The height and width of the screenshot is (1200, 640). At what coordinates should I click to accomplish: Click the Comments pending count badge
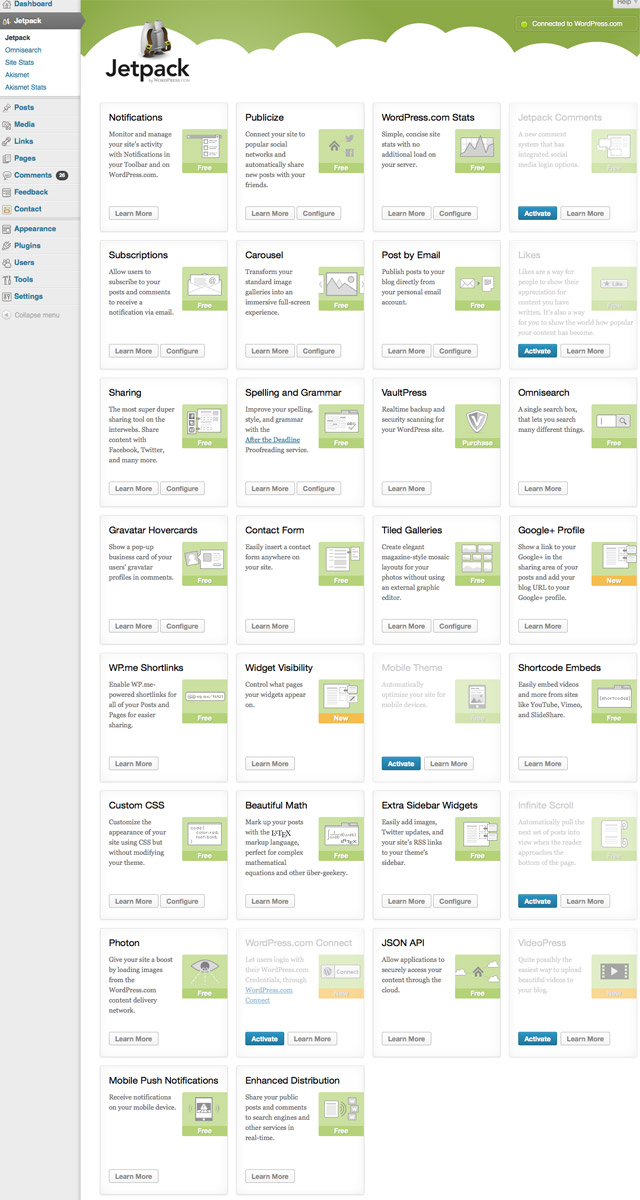(x=62, y=175)
